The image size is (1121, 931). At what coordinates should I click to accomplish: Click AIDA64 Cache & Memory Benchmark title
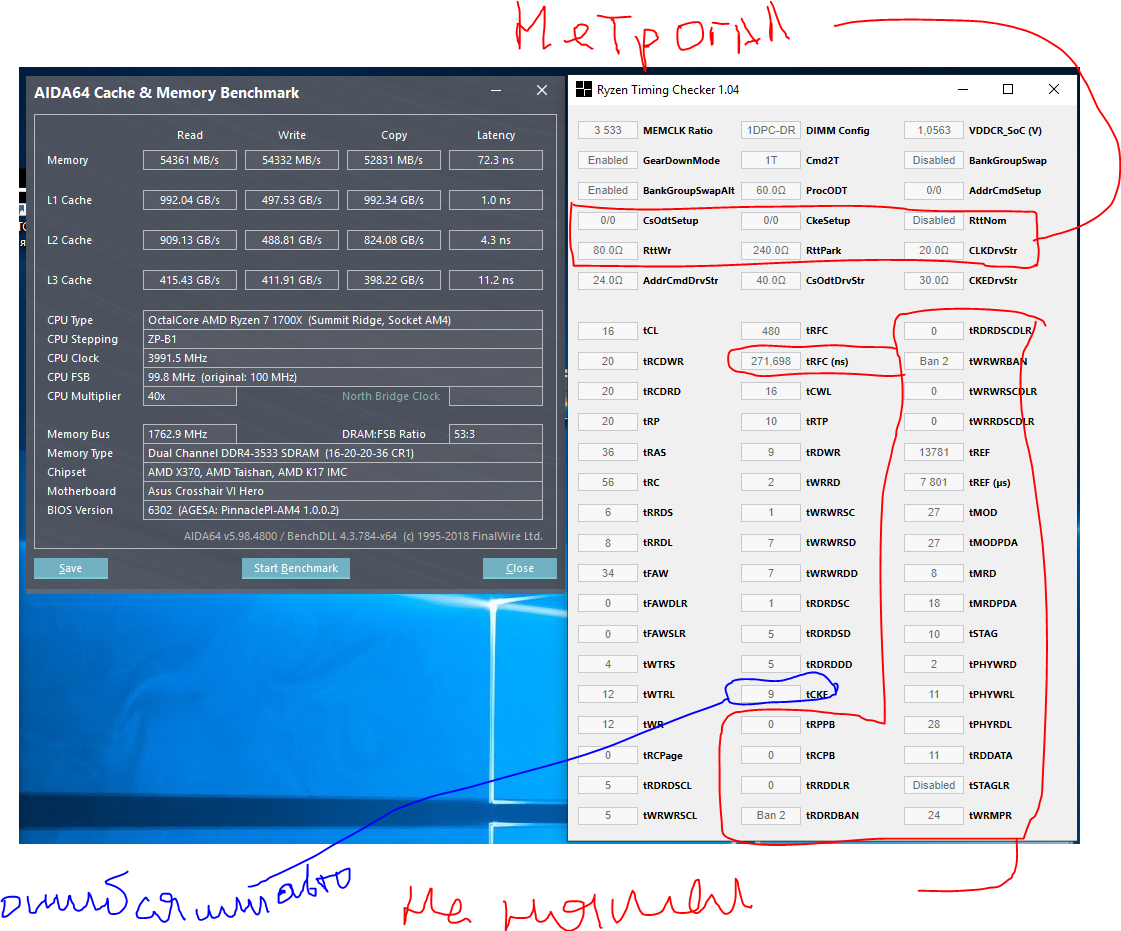tap(167, 92)
